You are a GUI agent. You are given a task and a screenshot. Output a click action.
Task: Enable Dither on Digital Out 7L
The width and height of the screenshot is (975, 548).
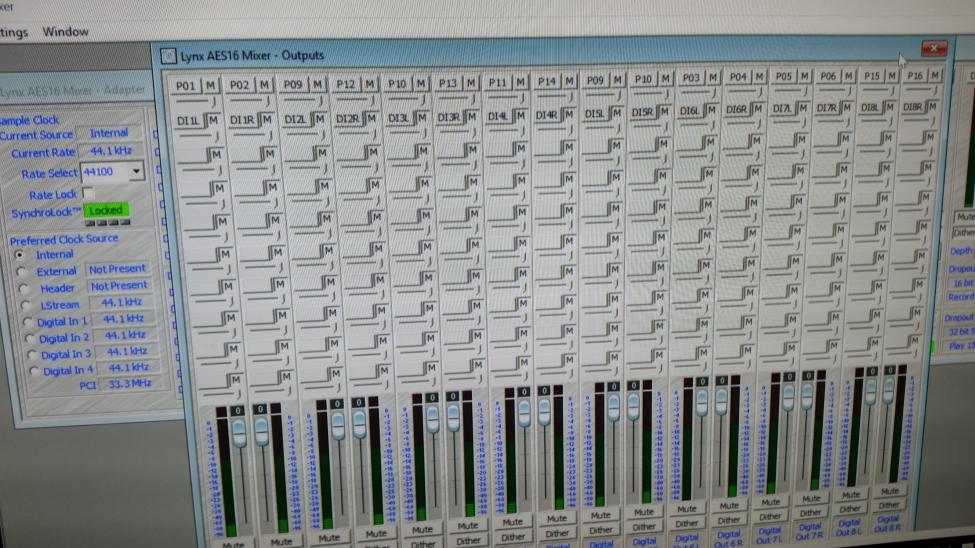[x=770, y=516]
